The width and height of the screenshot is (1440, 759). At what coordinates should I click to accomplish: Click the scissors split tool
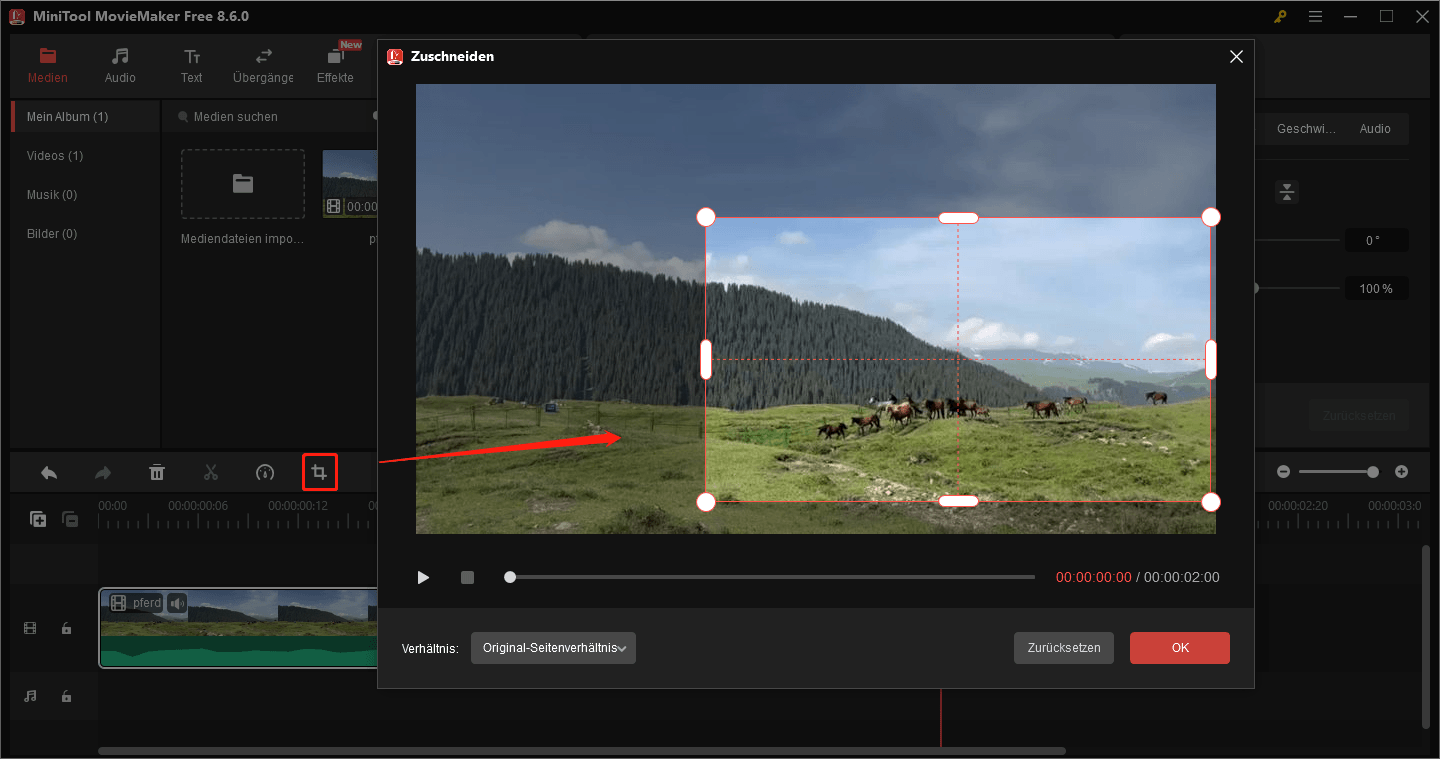211,472
